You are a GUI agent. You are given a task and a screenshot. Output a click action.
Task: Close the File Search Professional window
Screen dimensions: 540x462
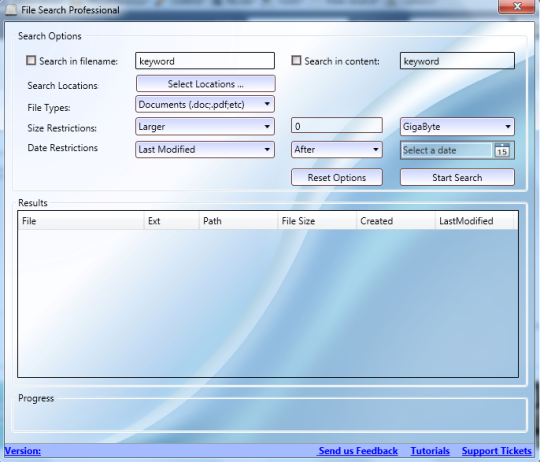(x=517, y=7)
